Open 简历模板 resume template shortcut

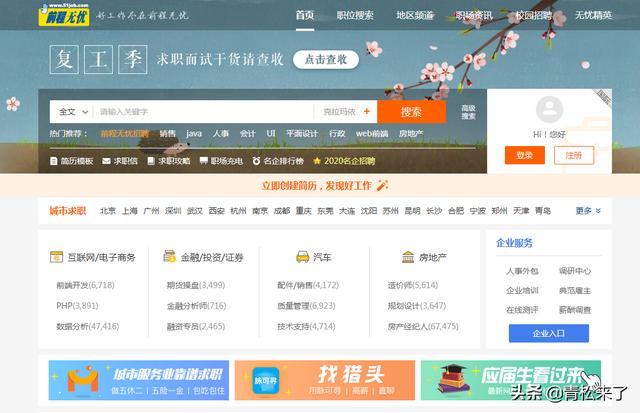pyautogui.click(x=71, y=160)
